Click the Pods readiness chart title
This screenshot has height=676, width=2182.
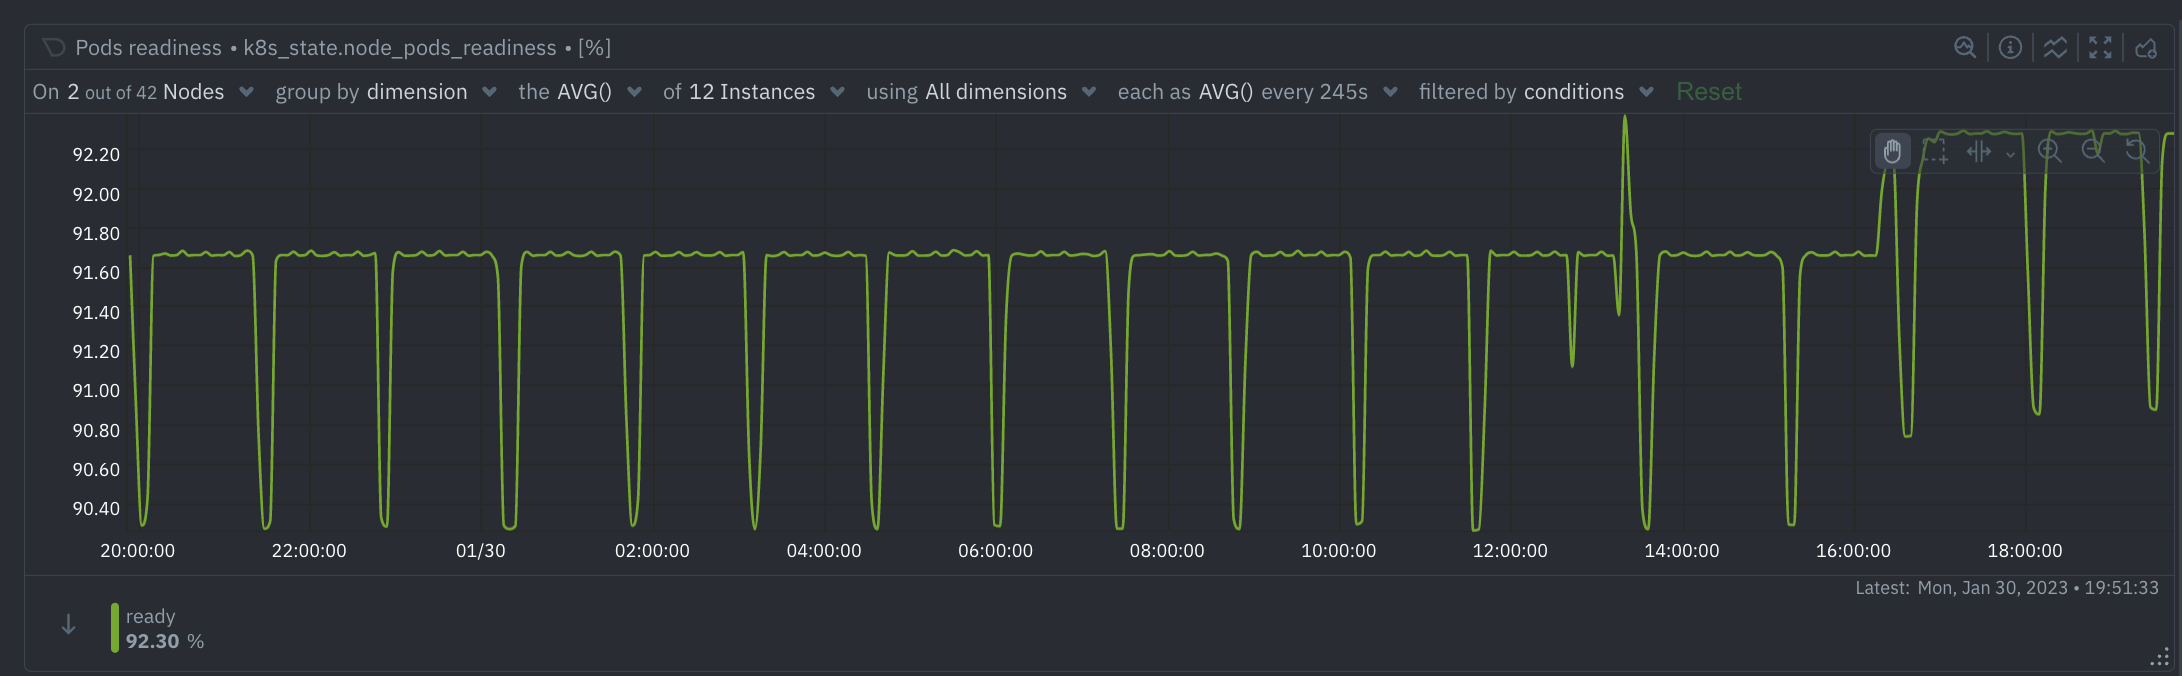(343, 48)
